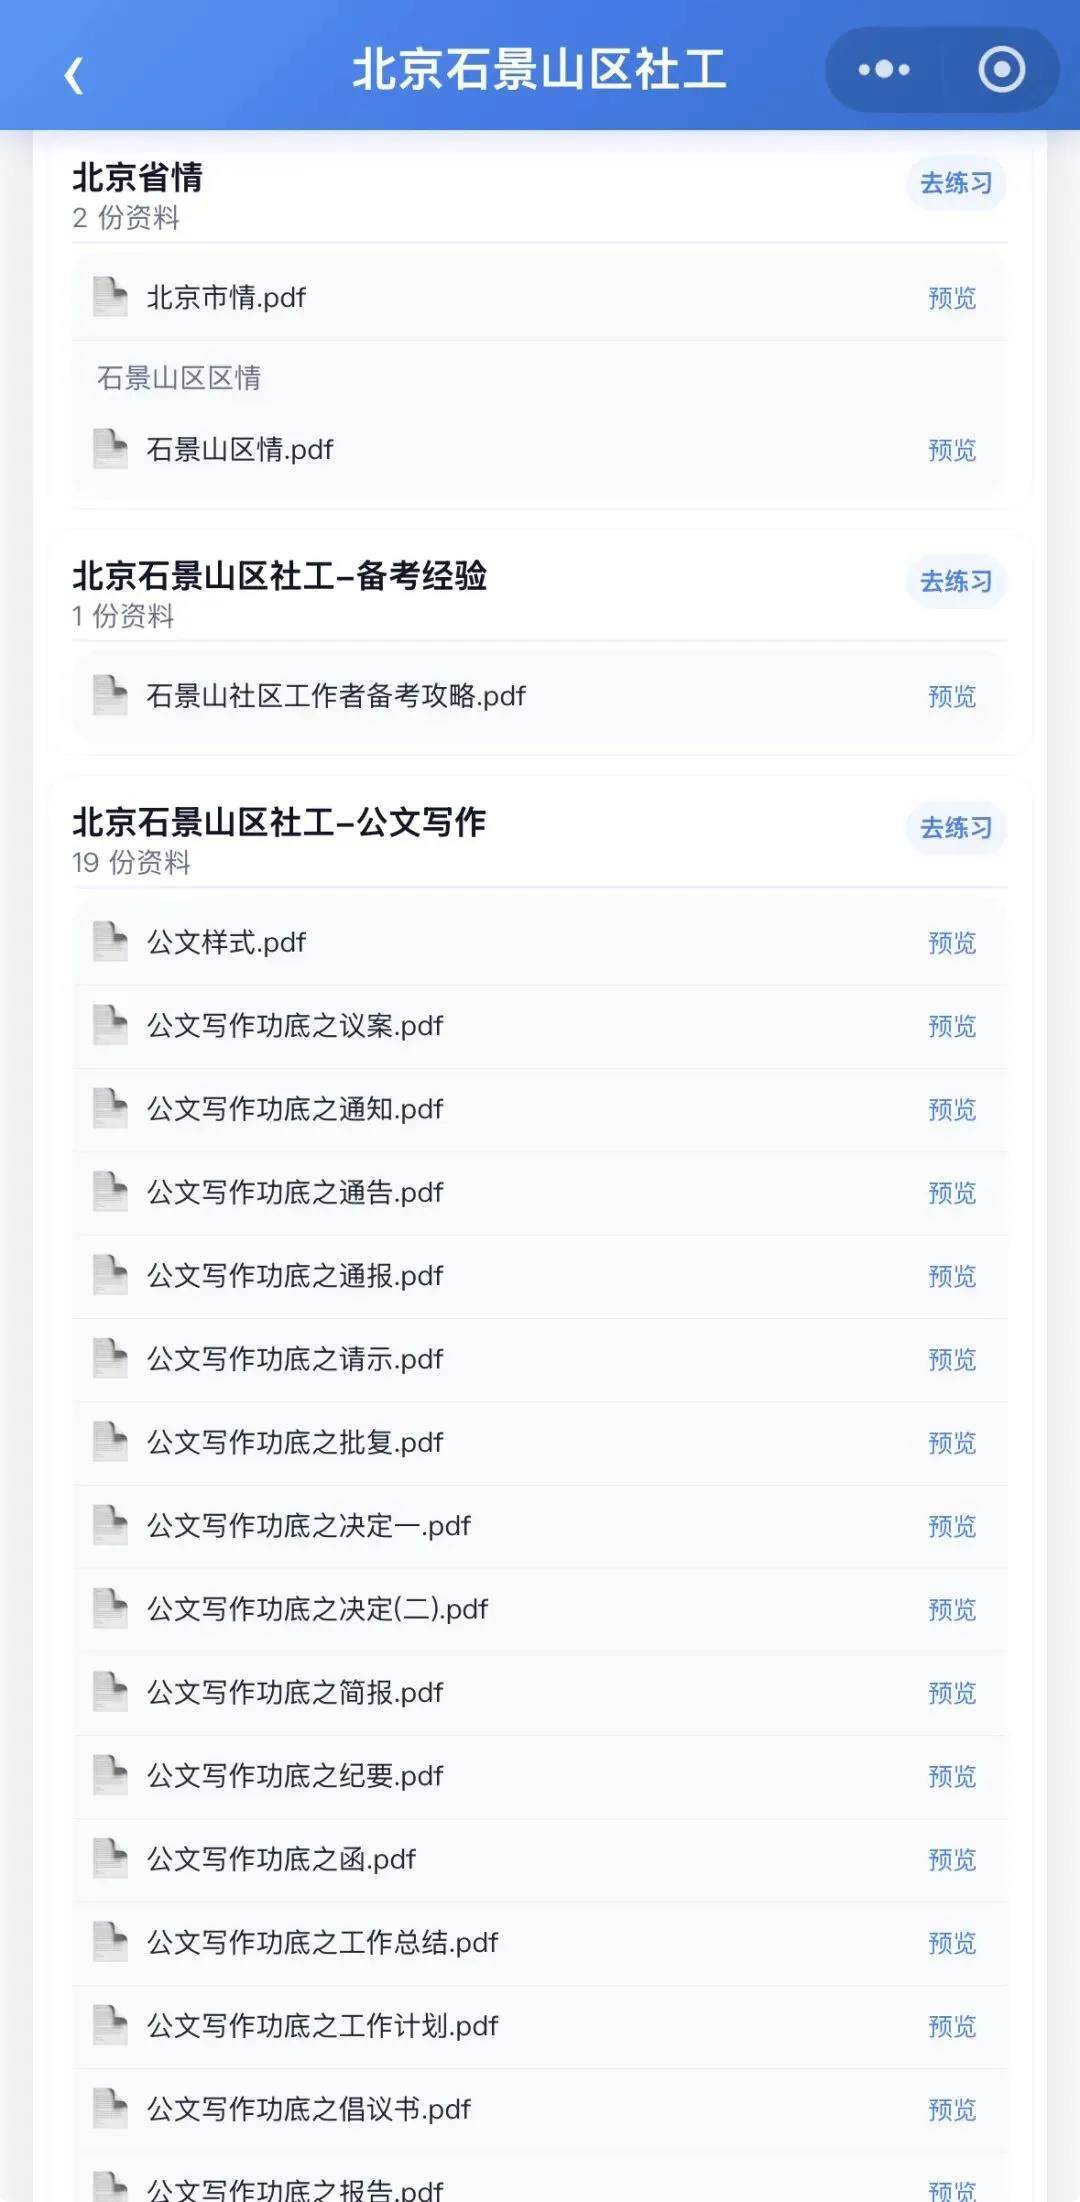Screen dimensions: 1080x2202
Task: Open 公文写作功底之议案.pdf file entry
Action: click(540, 1026)
